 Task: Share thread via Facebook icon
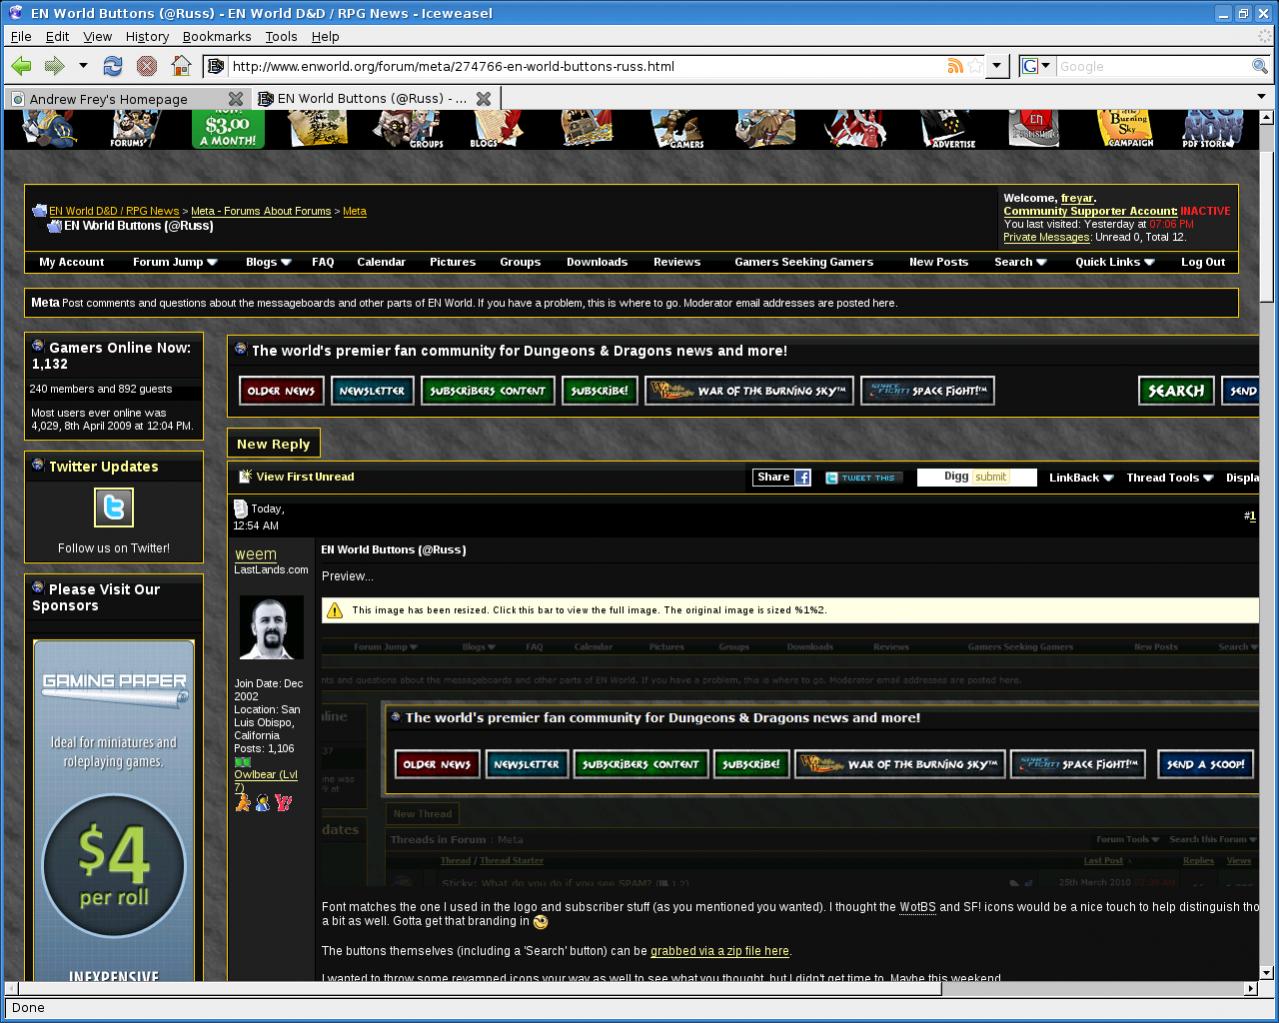point(802,478)
